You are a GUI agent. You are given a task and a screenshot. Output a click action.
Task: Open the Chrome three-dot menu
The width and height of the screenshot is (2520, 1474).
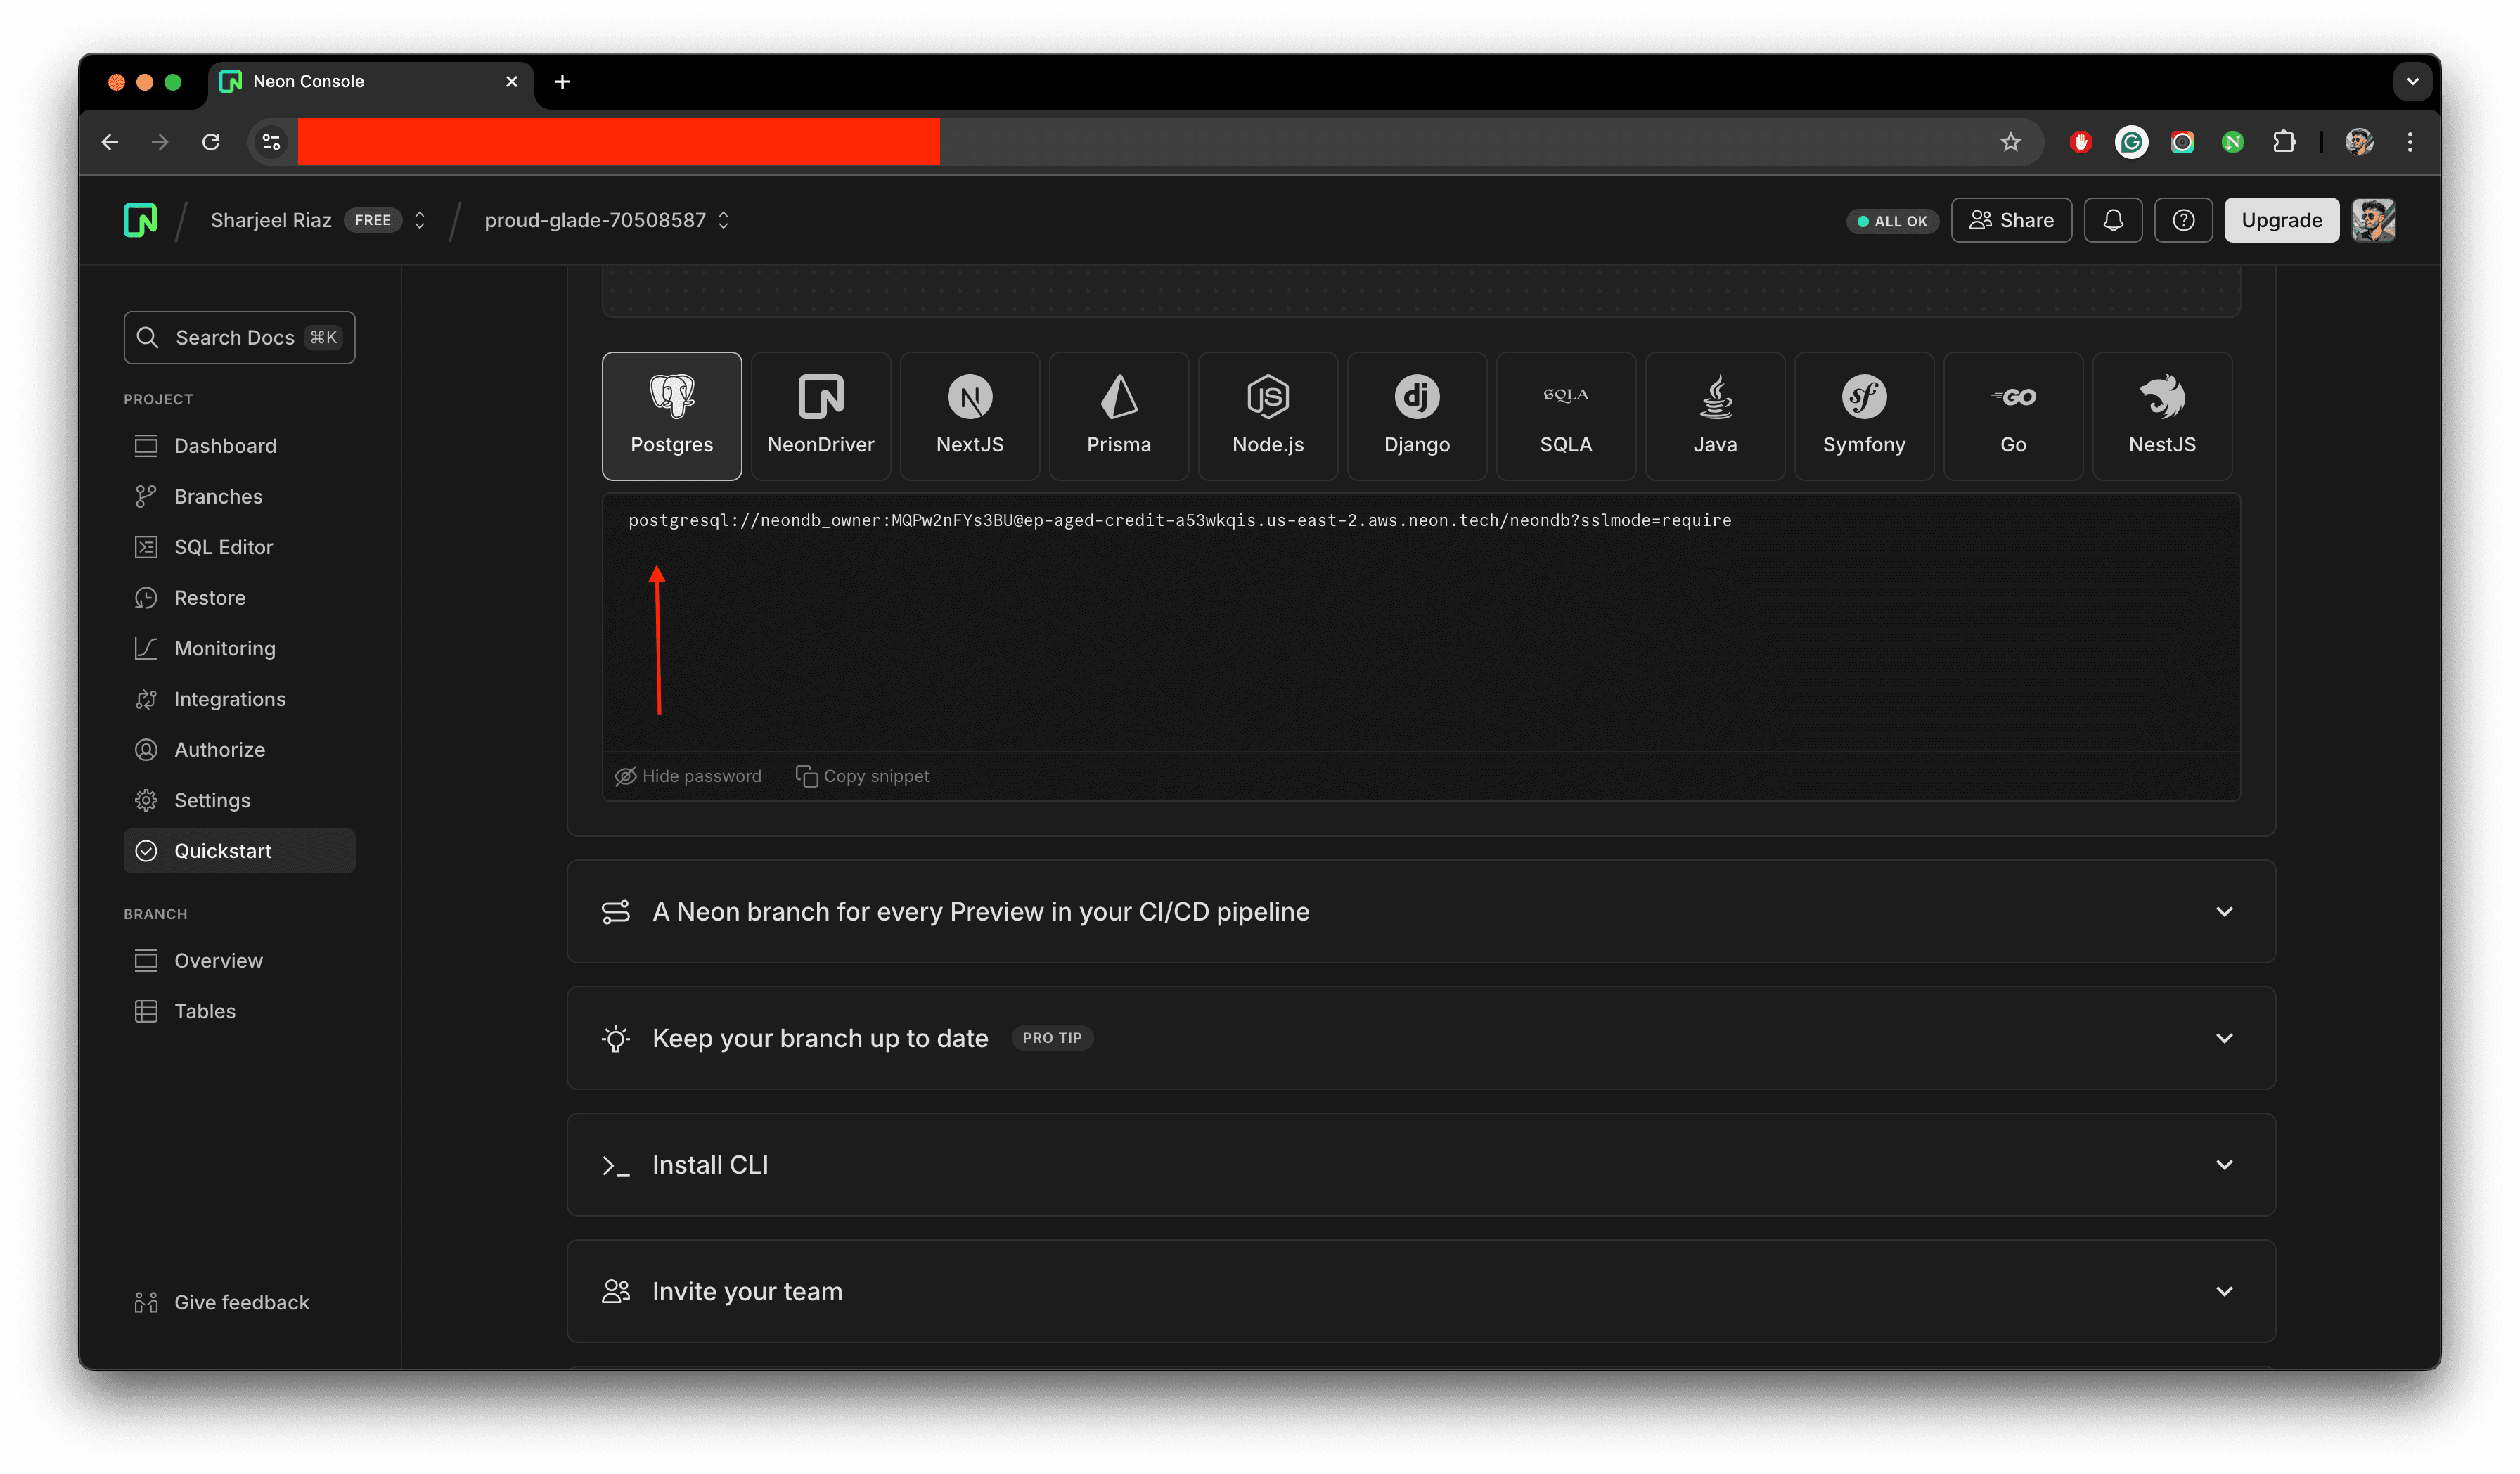coord(2410,142)
